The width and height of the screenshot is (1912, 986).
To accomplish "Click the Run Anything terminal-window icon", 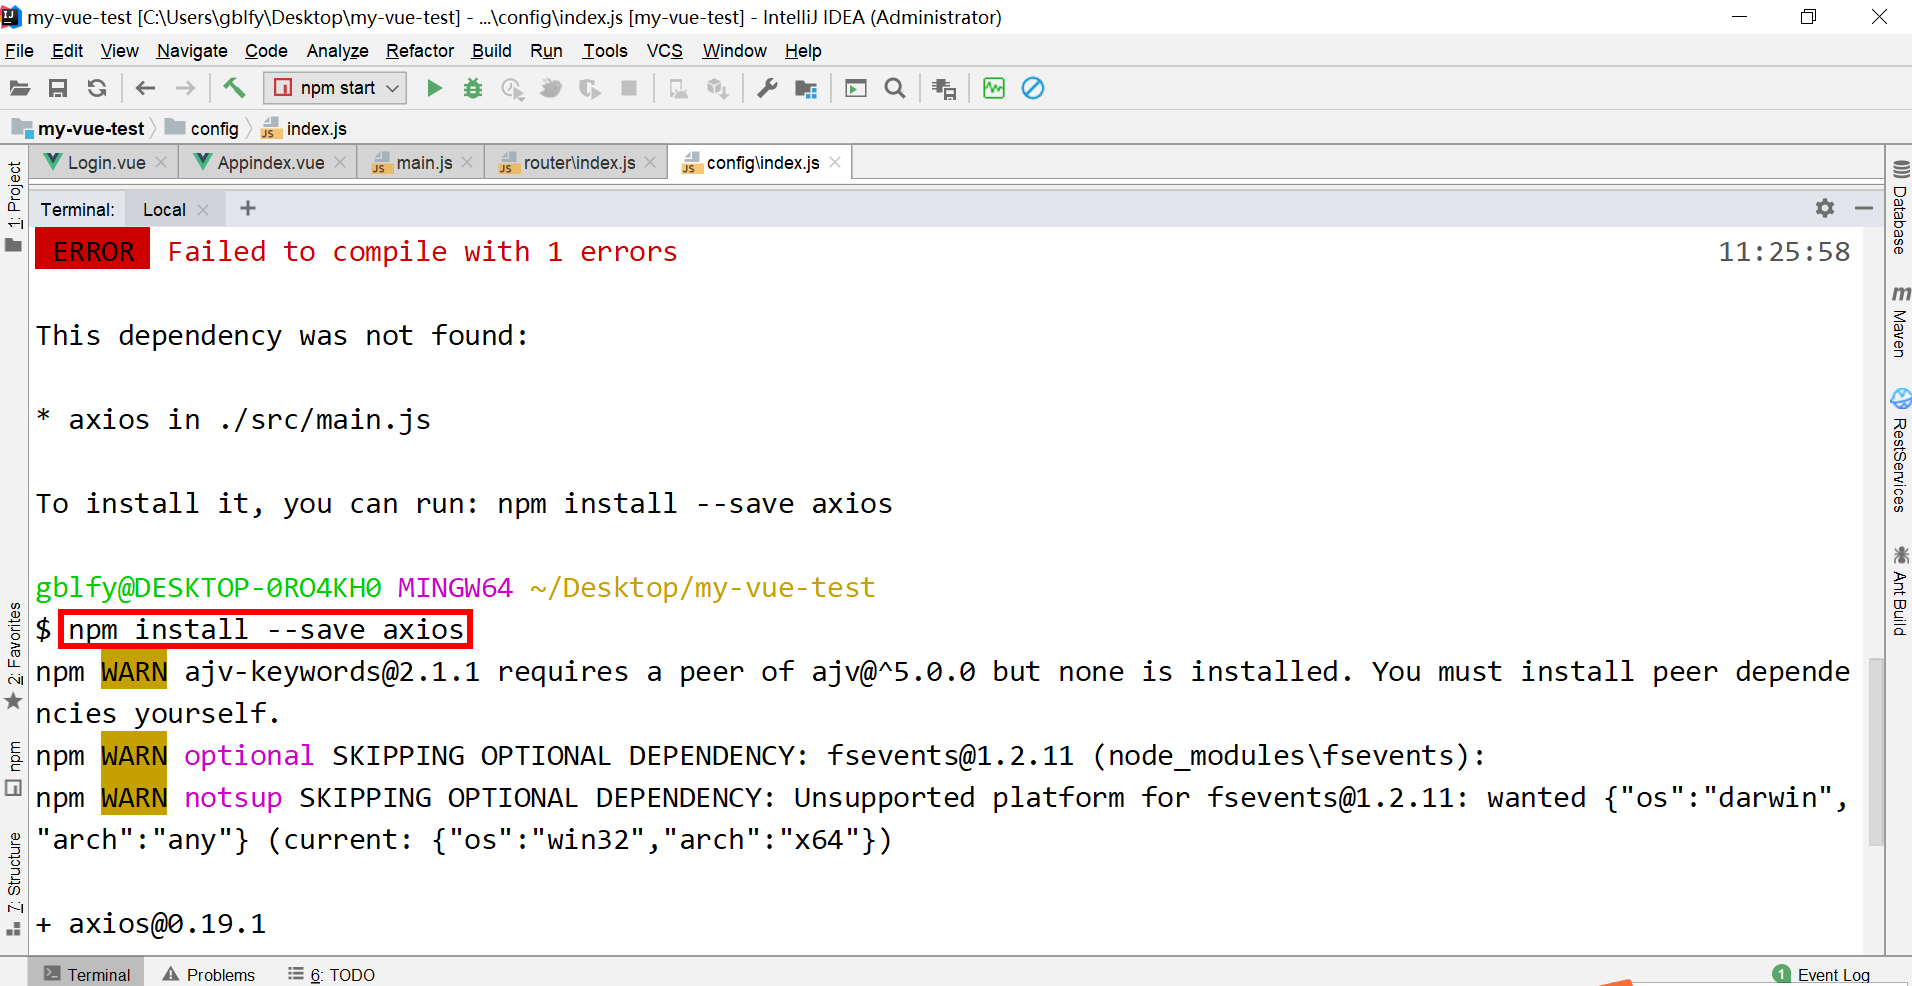I will [856, 88].
